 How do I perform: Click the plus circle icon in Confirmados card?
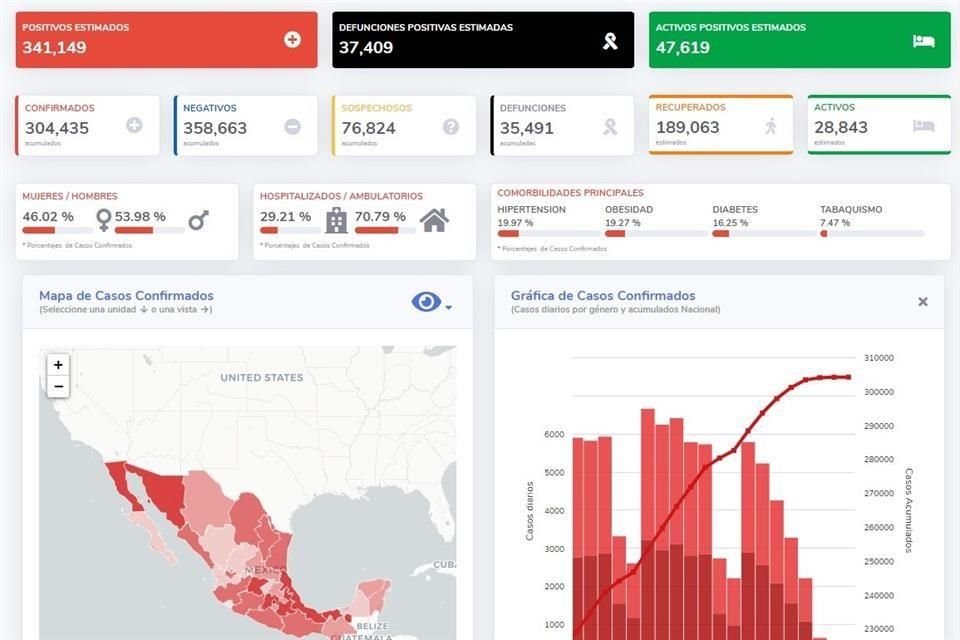pos(134,125)
